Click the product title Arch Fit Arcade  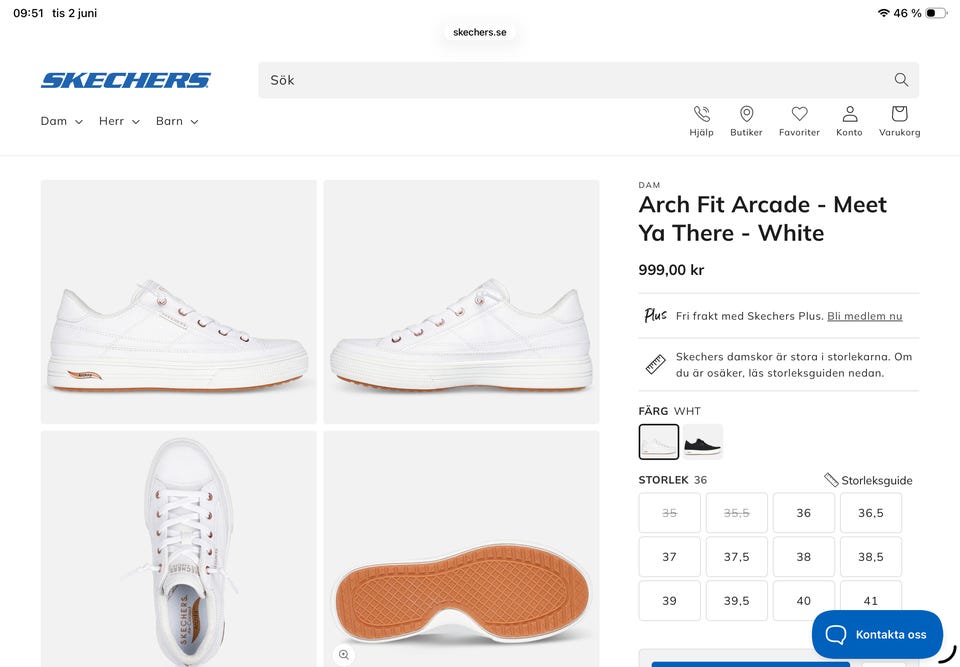[762, 219]
